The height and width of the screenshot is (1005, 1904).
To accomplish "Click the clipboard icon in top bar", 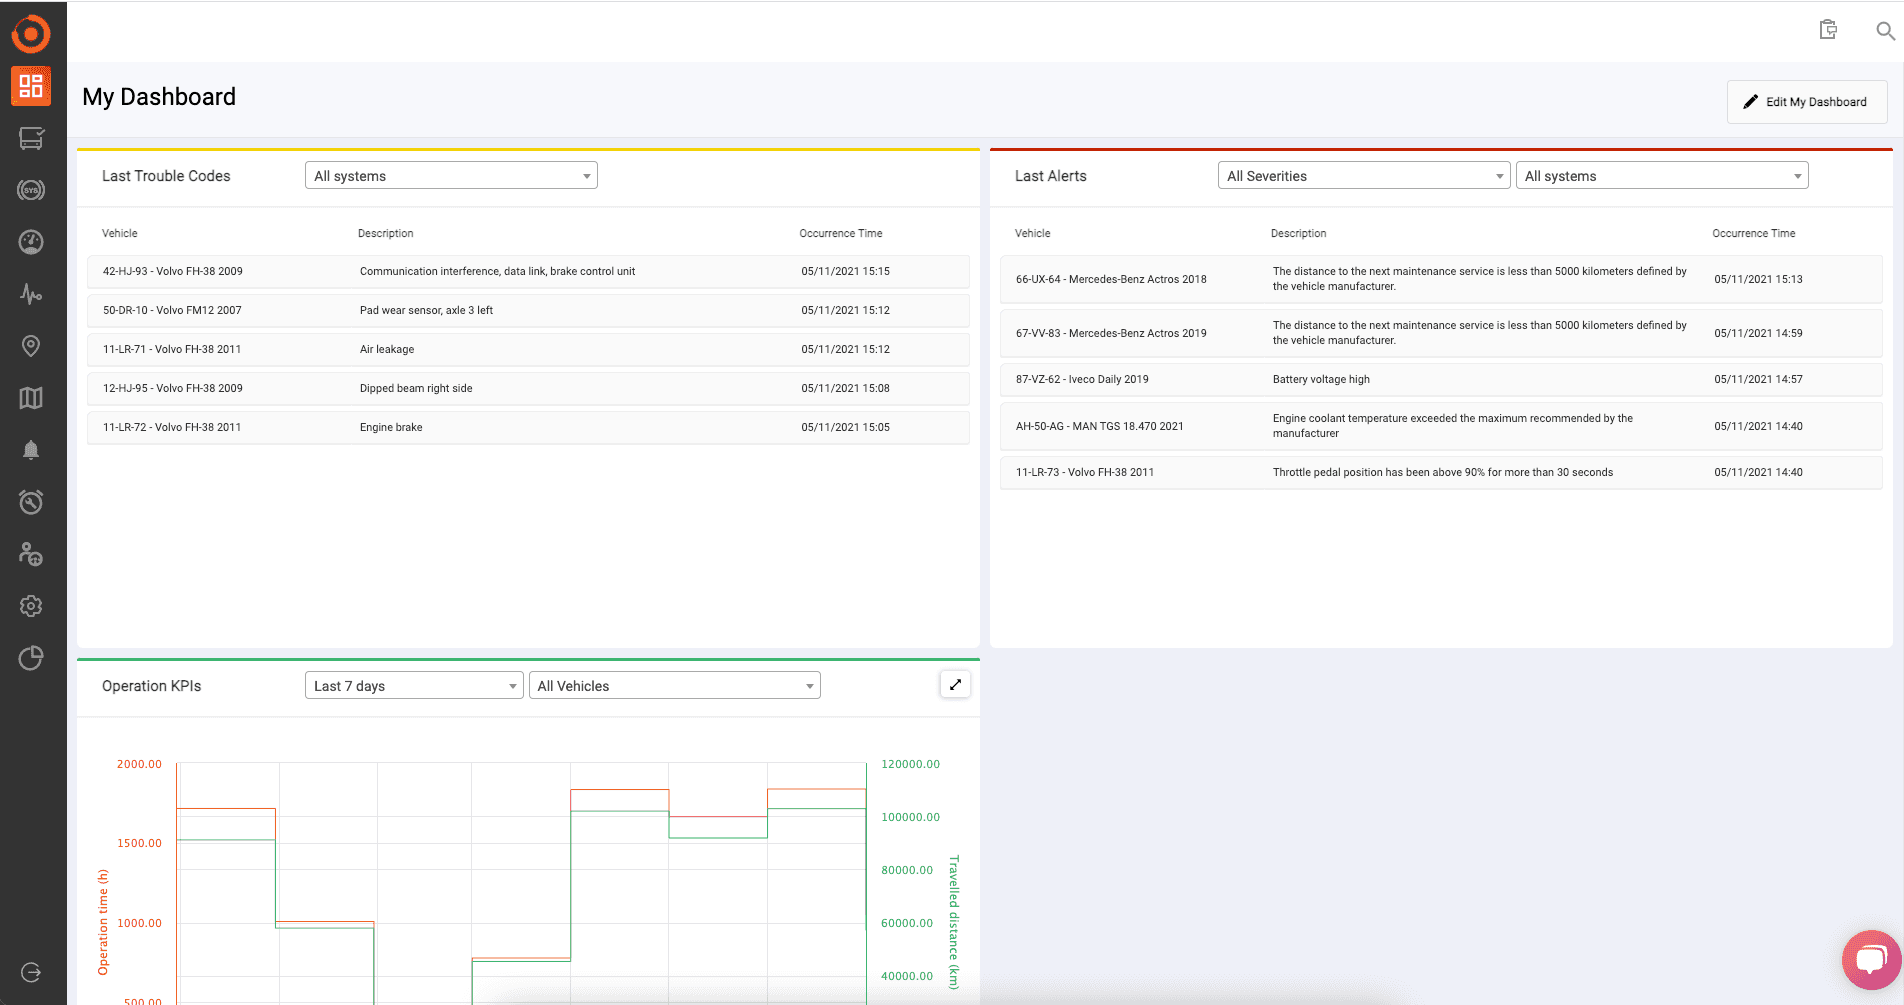I will pos(1828,30).
